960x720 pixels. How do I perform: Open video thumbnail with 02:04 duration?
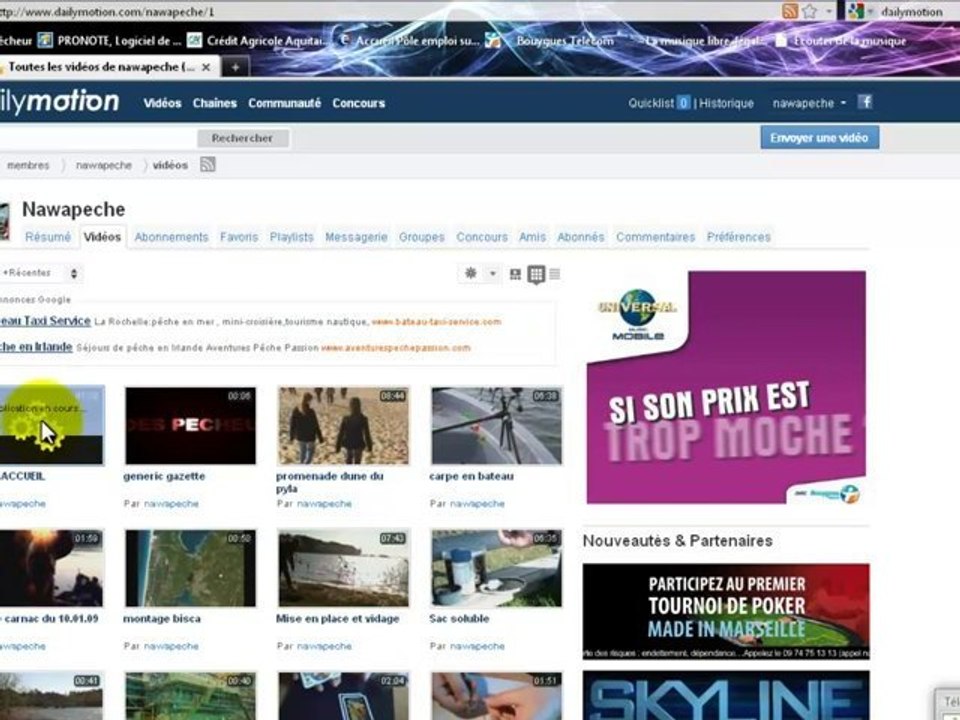point(343,696)
